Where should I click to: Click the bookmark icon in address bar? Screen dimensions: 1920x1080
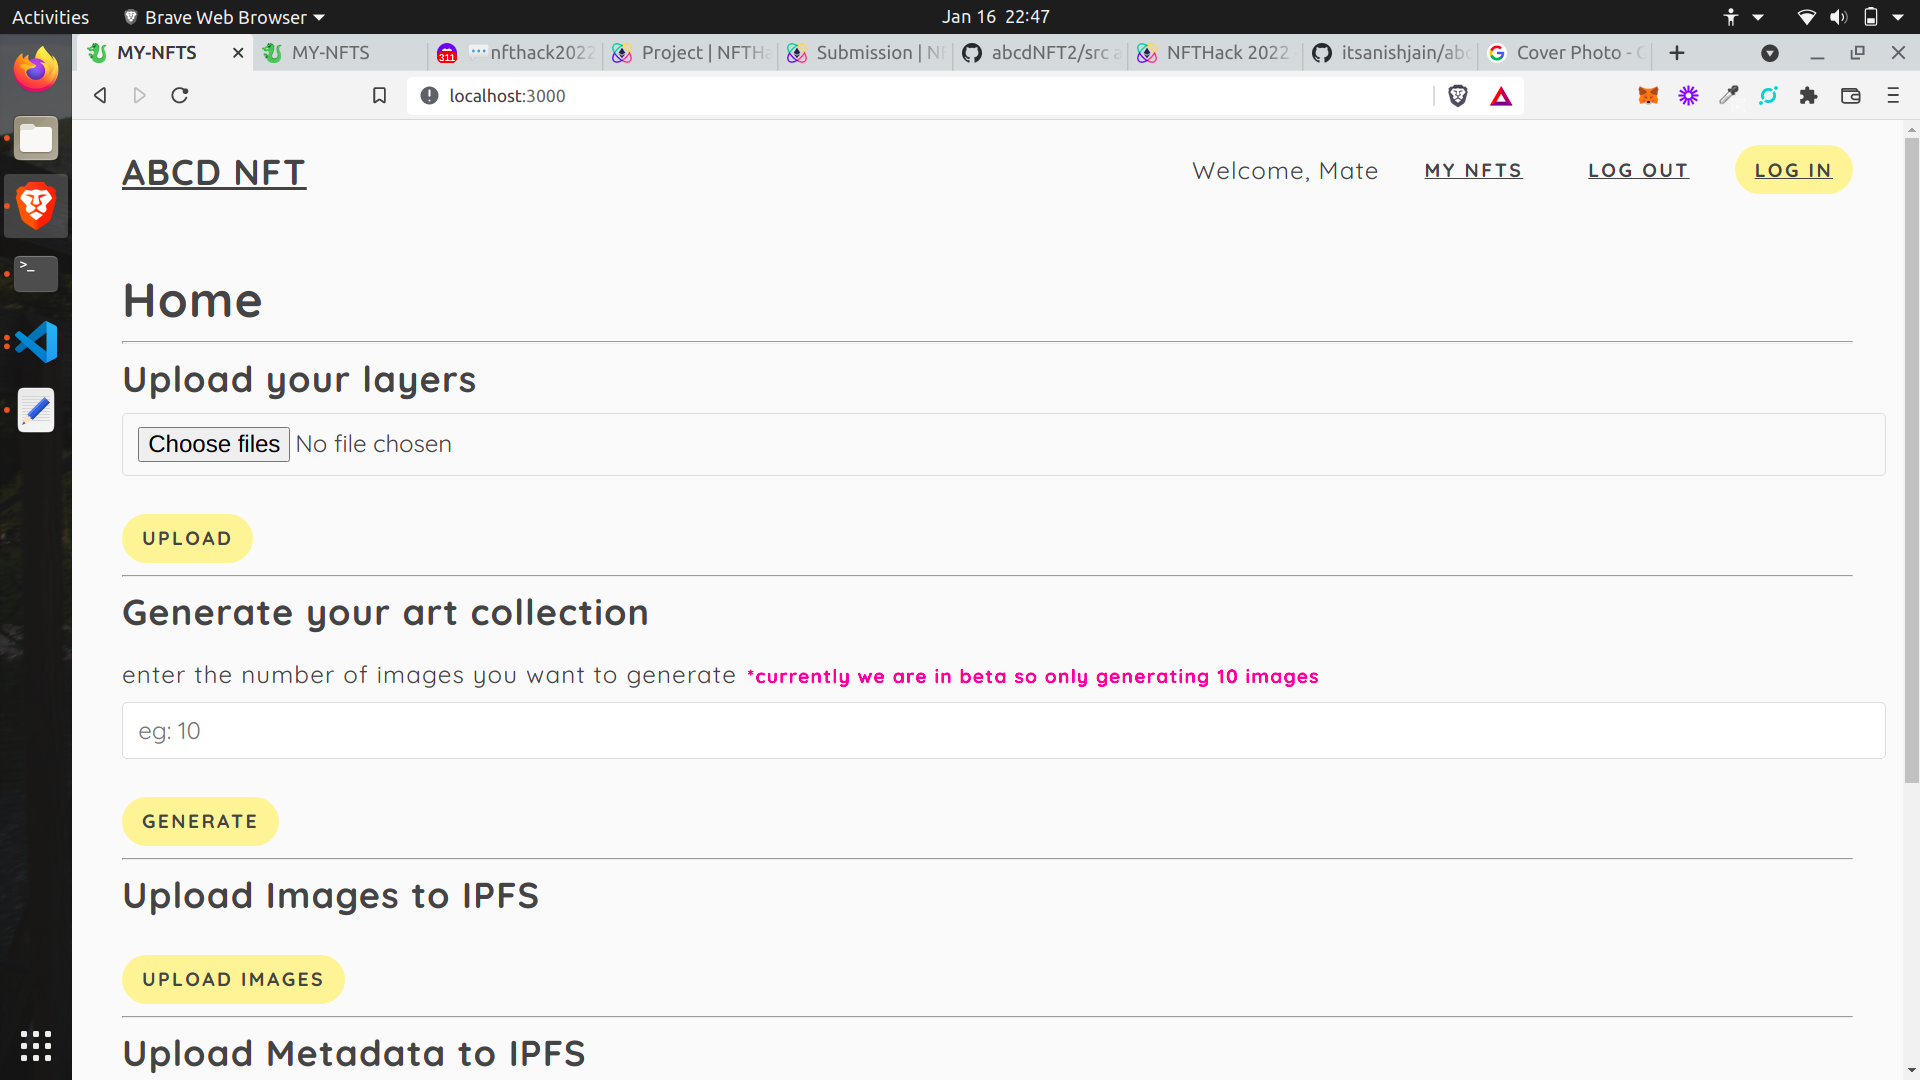coord(380,94)
